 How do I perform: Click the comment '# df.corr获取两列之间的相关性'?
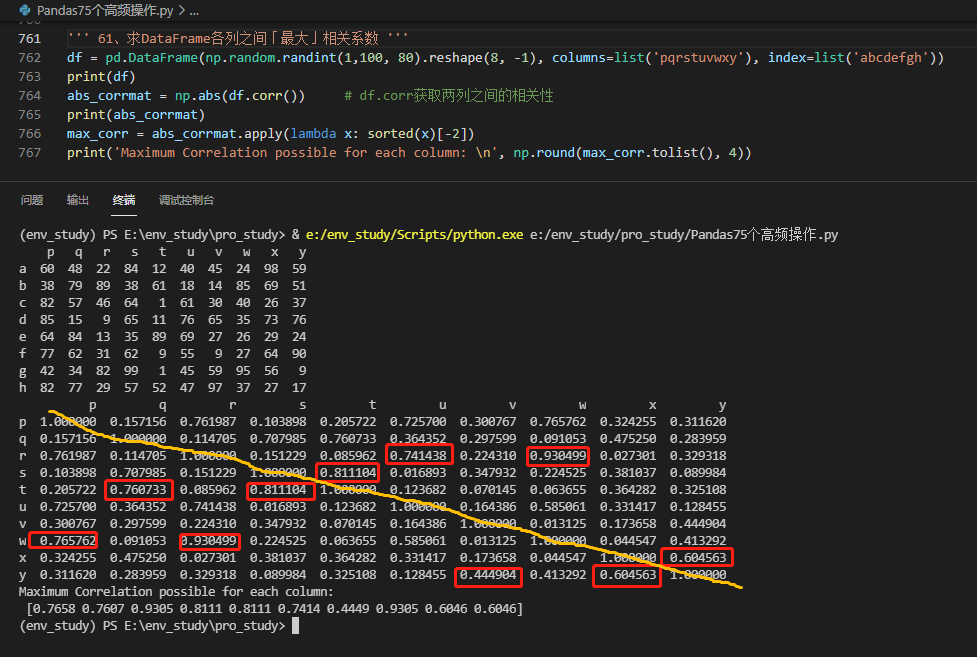point(449,96)
